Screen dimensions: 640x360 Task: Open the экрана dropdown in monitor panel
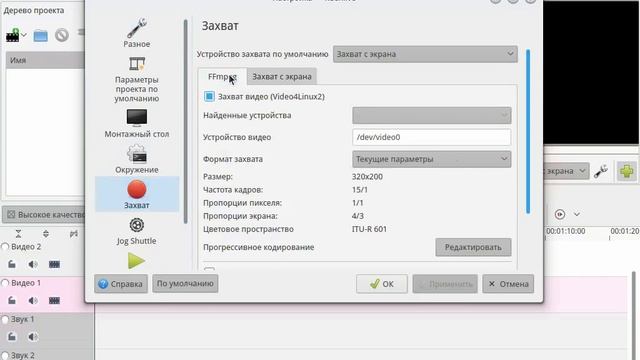pyautogui.click(x=566, y=171)
